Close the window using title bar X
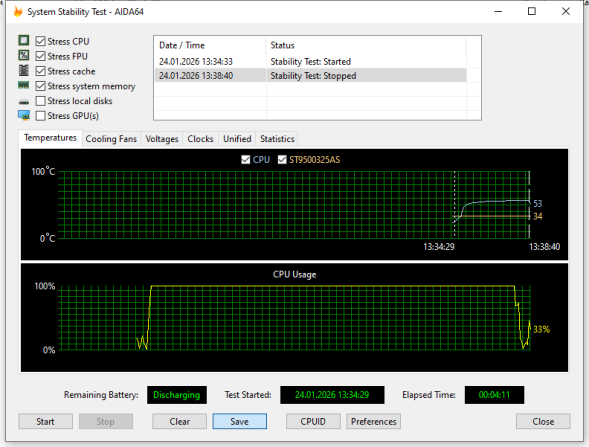This screenshot has height=447, width=589. pos(566,12)
